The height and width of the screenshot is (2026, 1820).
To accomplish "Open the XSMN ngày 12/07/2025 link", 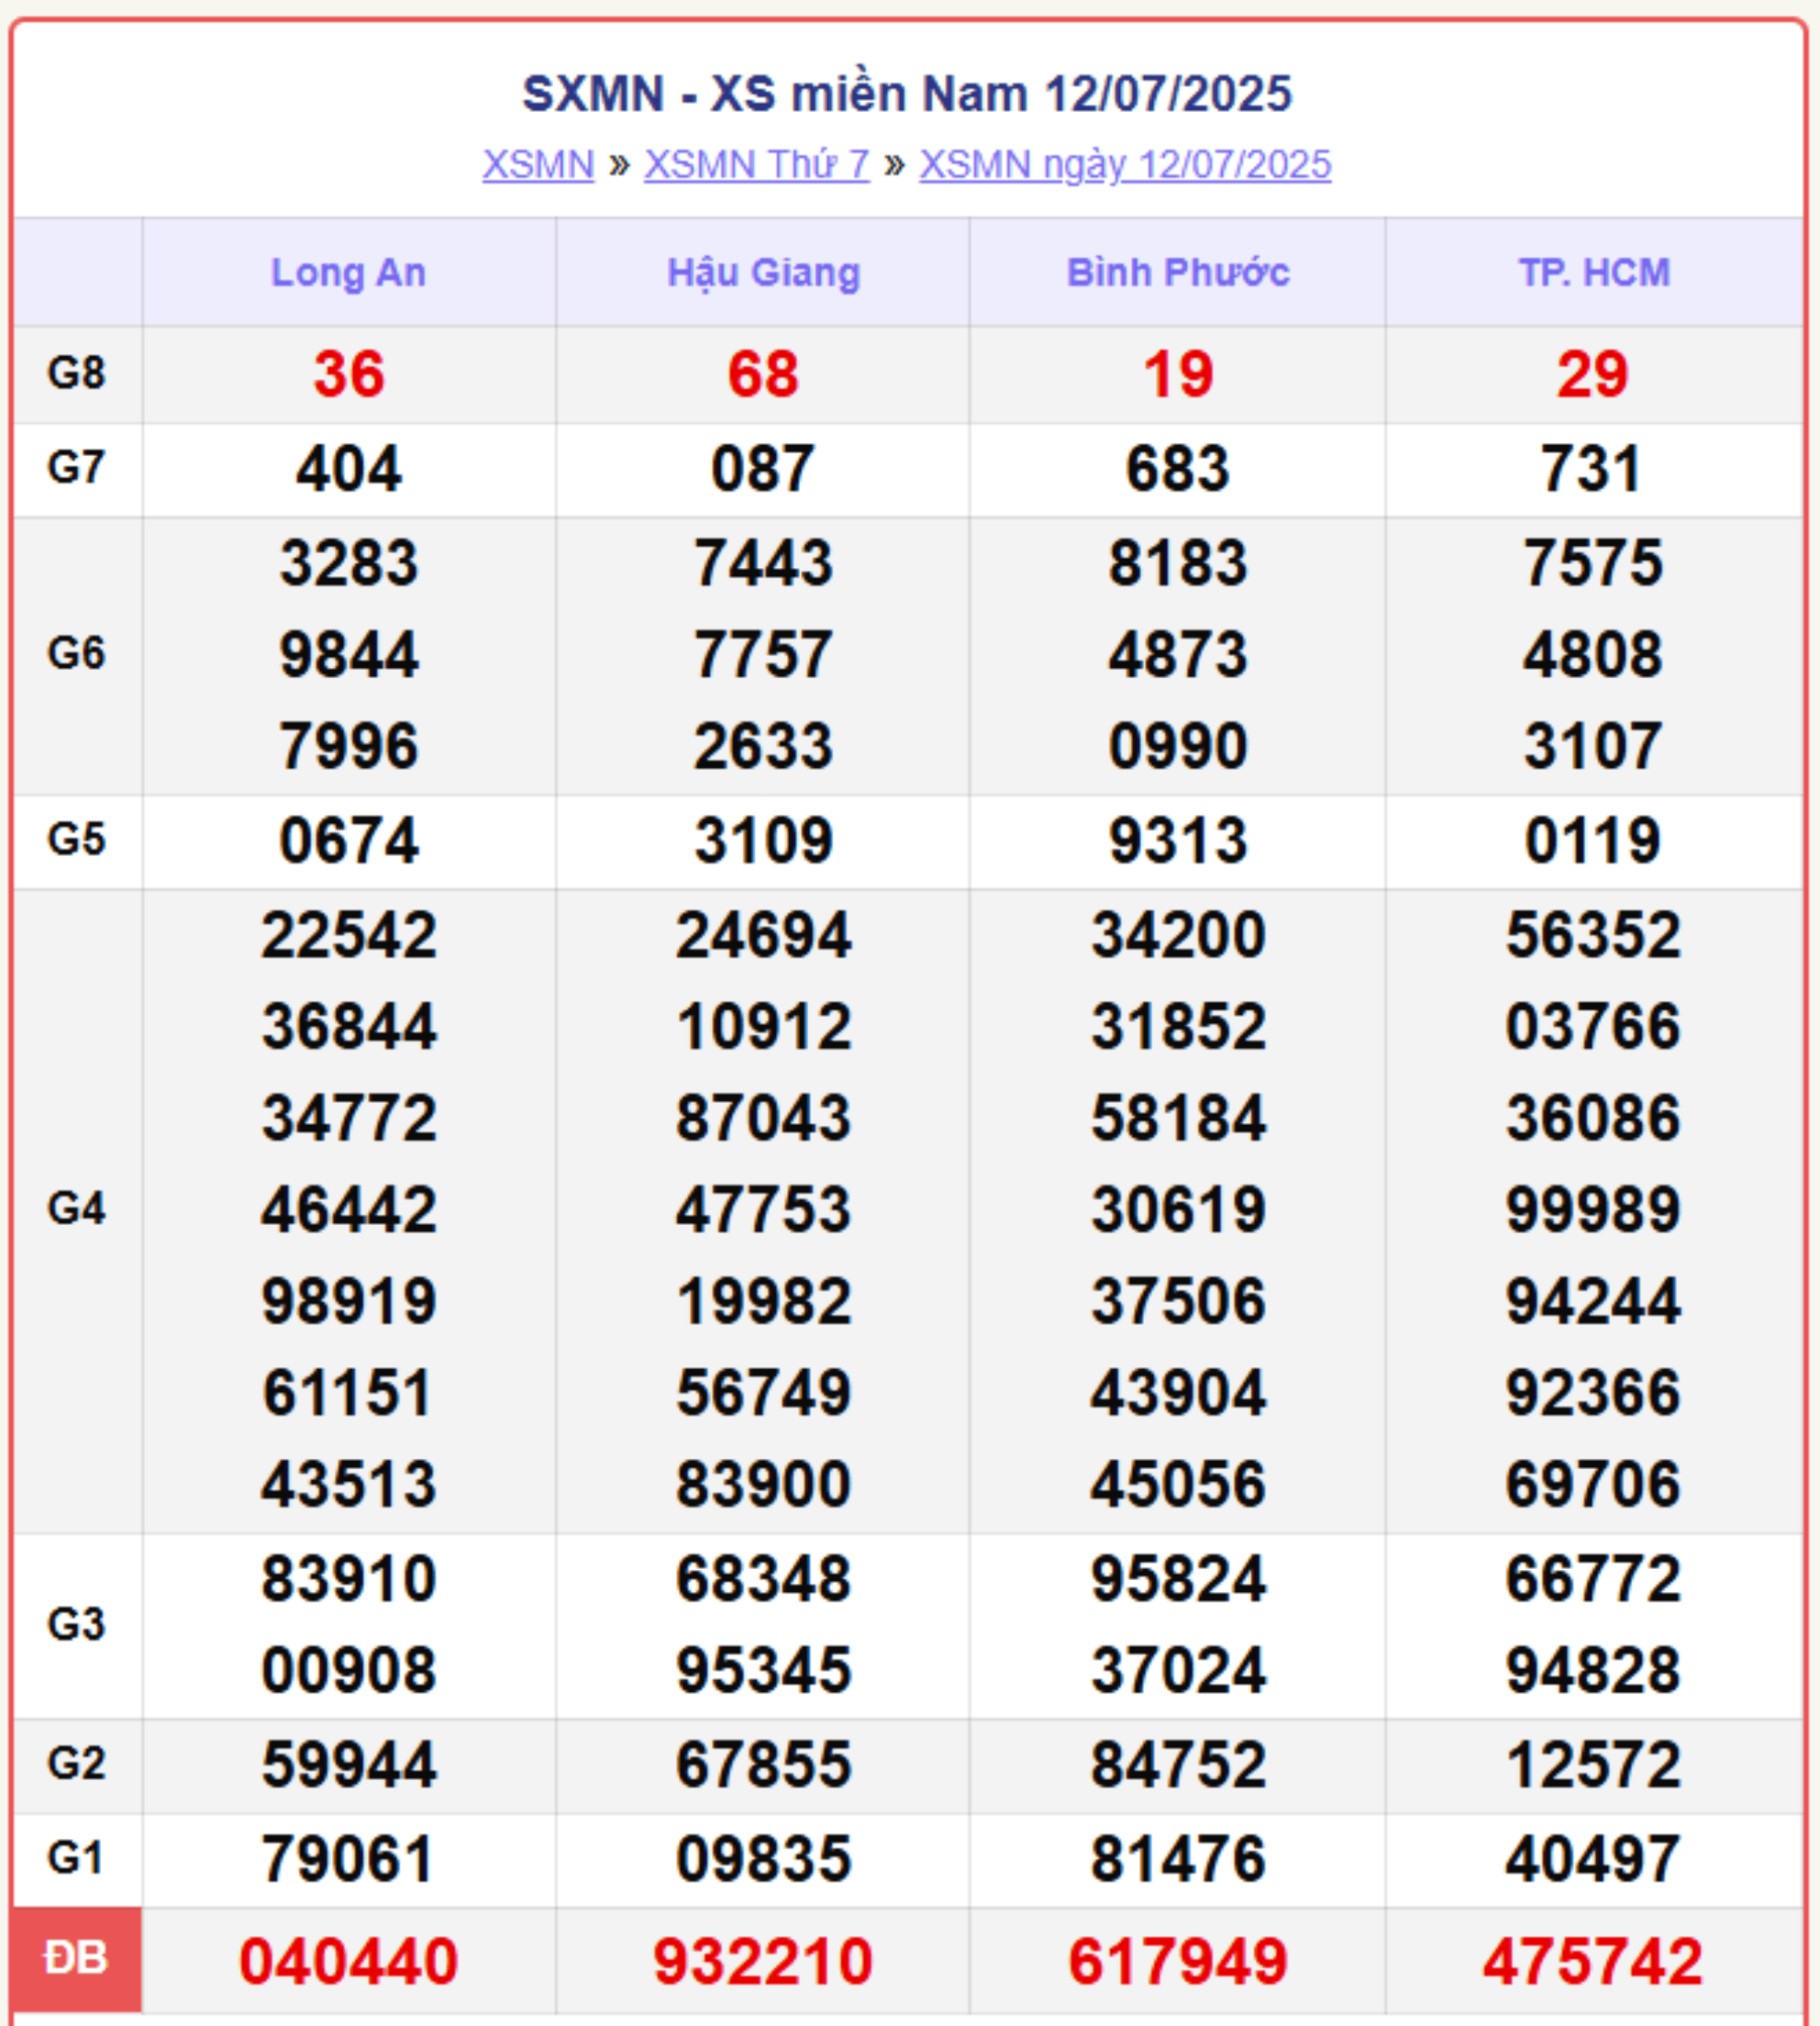I will point(1125,164).
